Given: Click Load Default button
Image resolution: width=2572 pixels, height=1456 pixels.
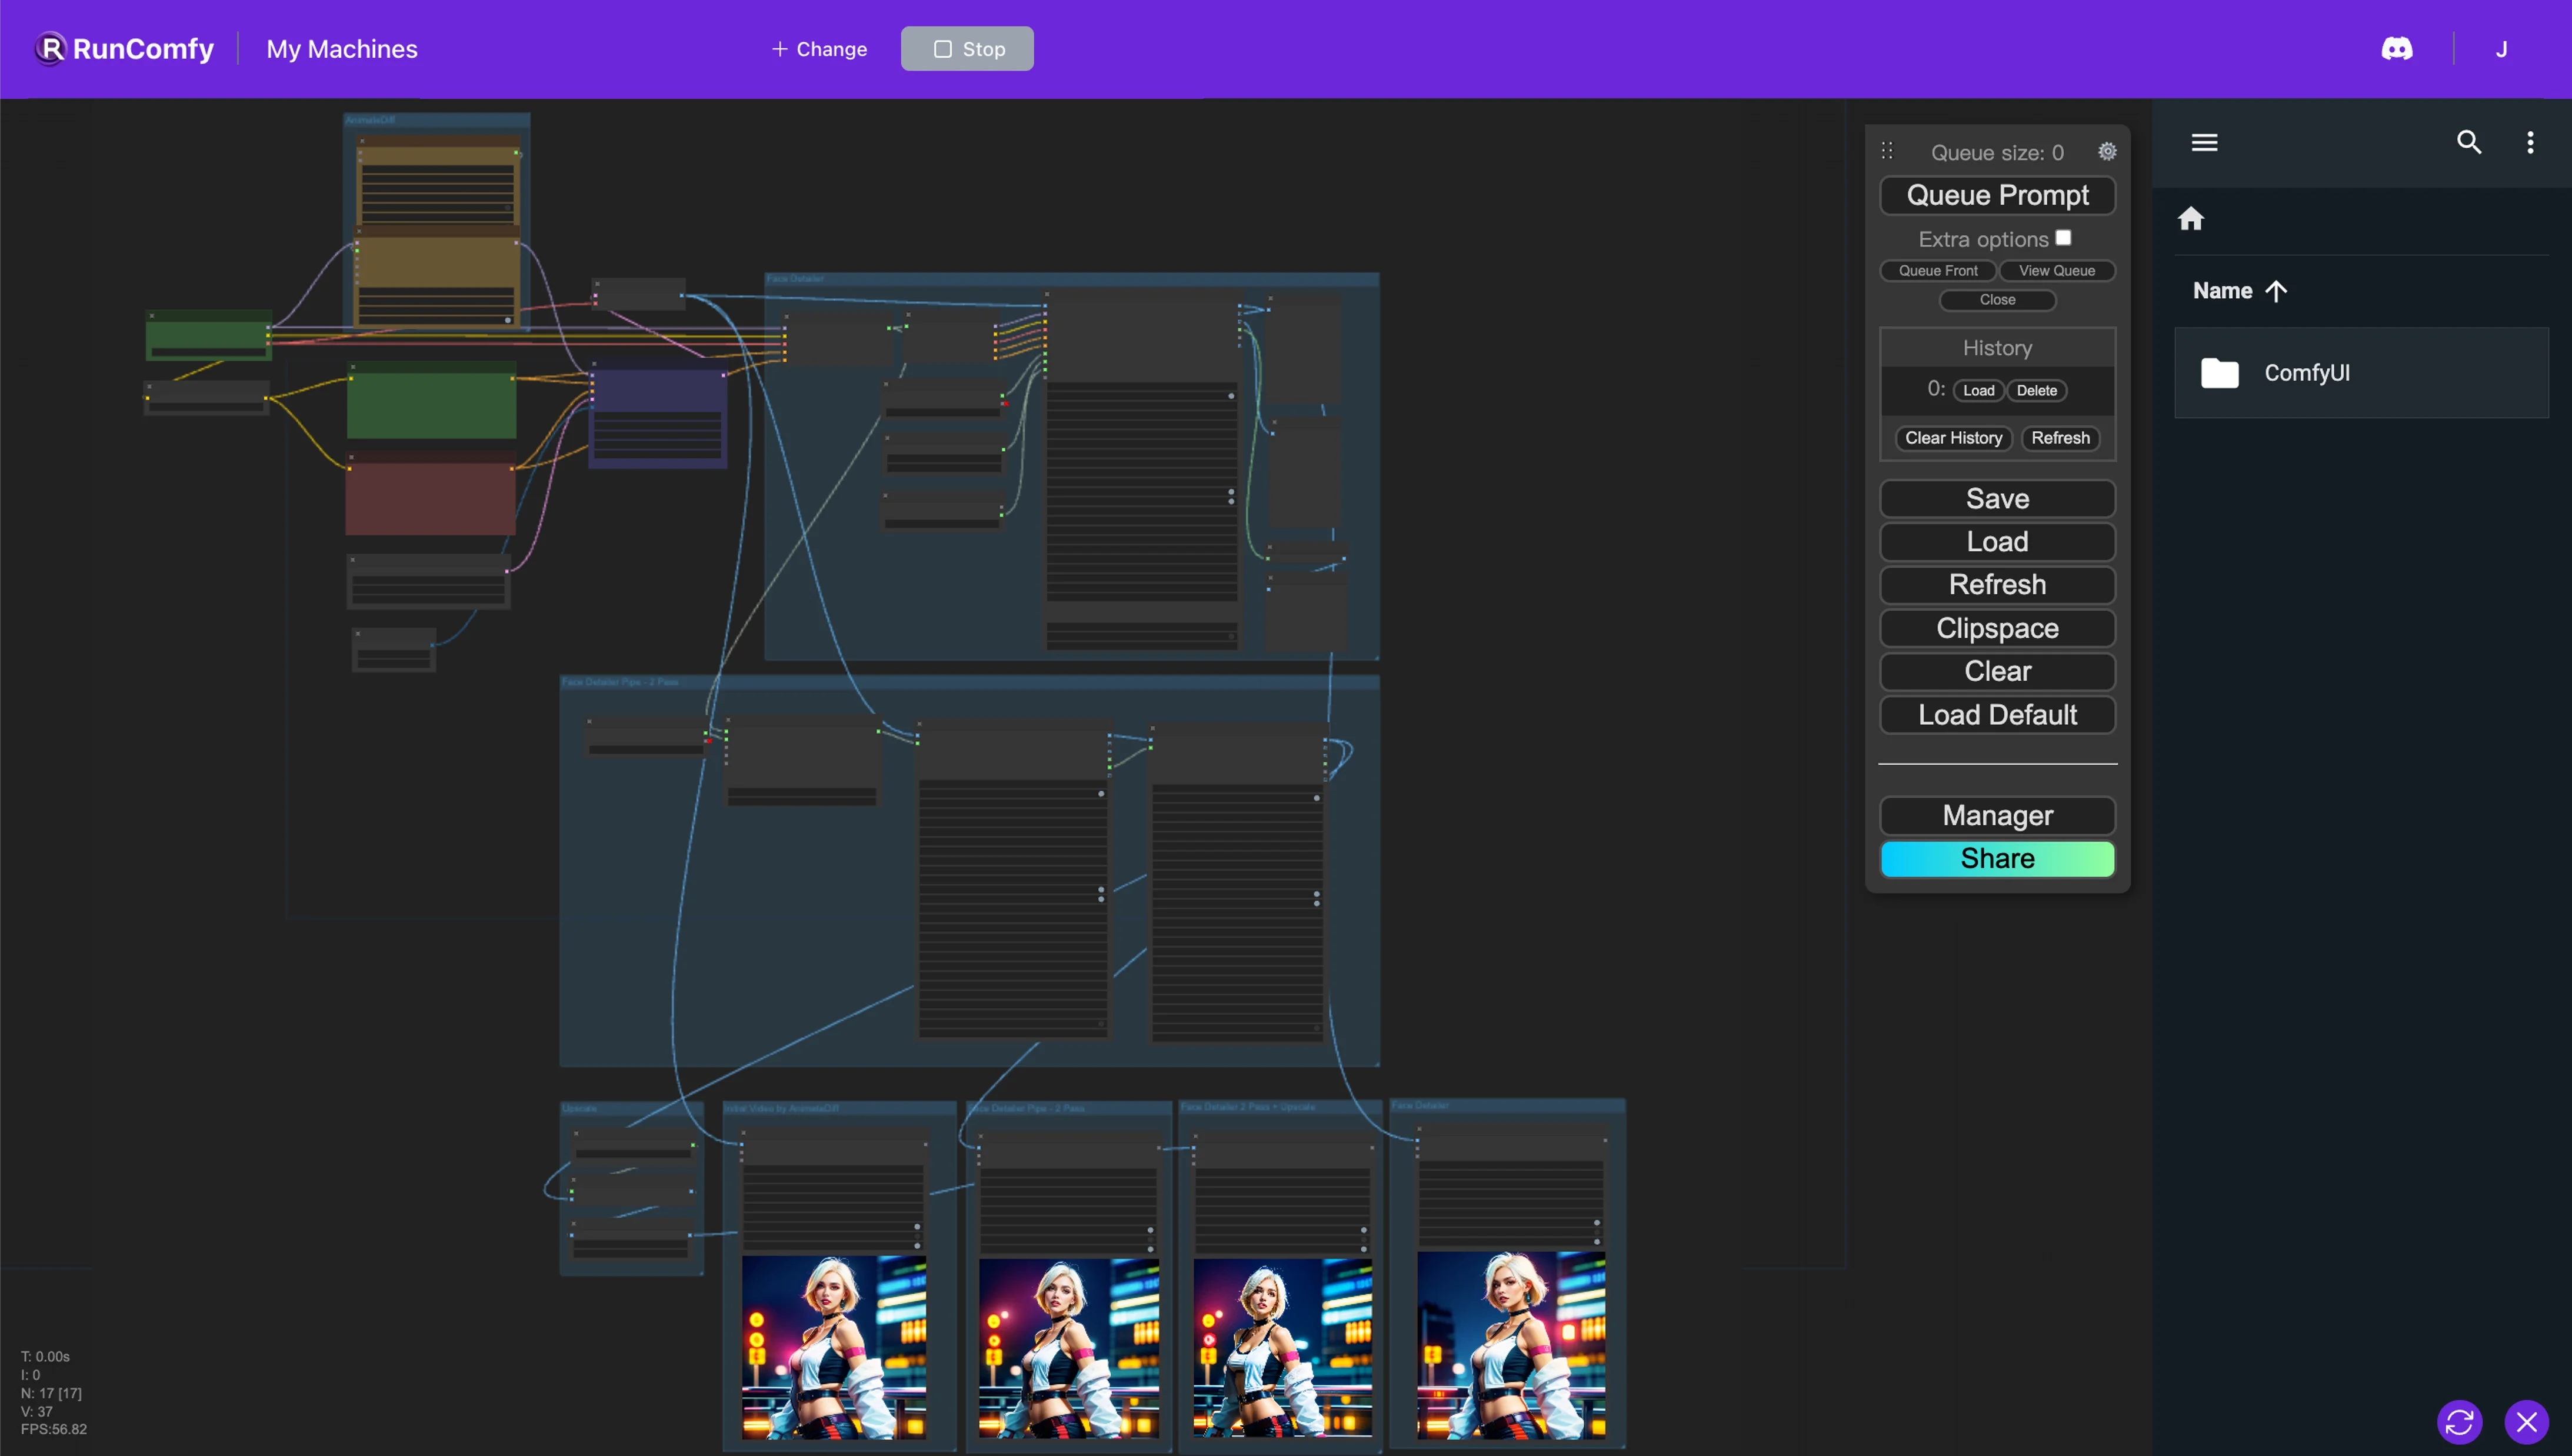Looking at the screenshot, I should click(1997, 714).
